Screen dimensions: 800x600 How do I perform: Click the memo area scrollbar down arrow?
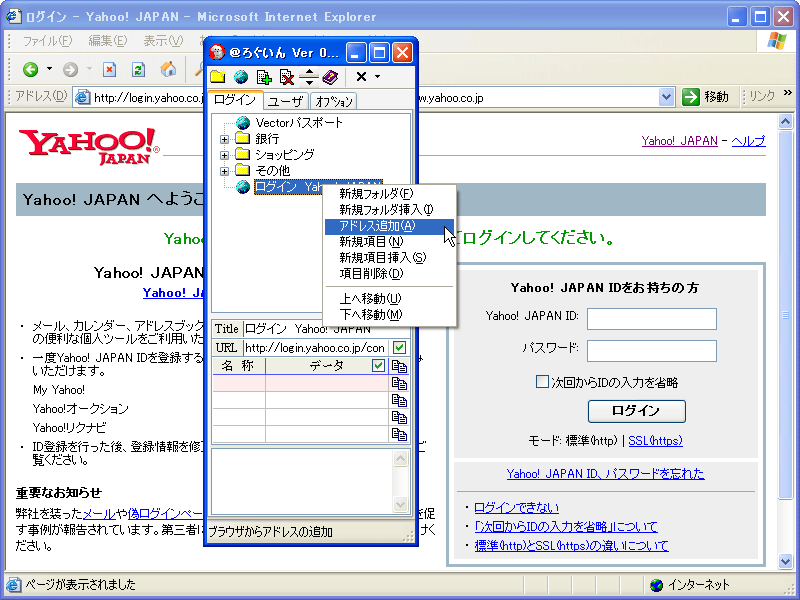click(401, 505)
